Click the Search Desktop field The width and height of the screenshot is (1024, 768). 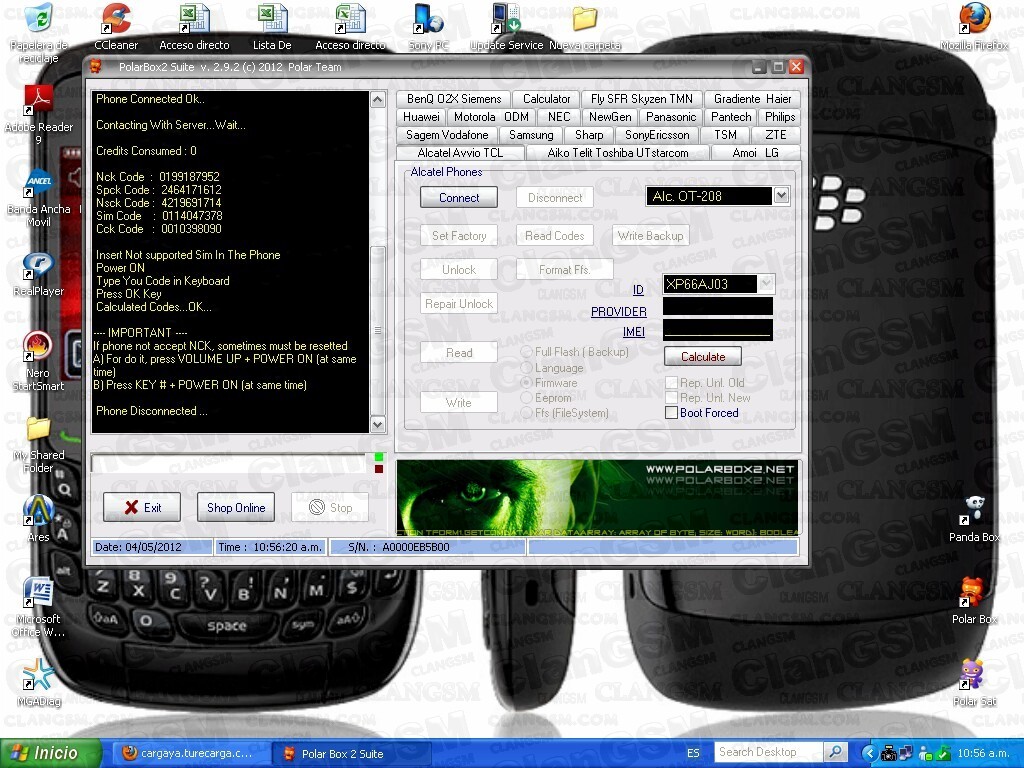point(769,752)
